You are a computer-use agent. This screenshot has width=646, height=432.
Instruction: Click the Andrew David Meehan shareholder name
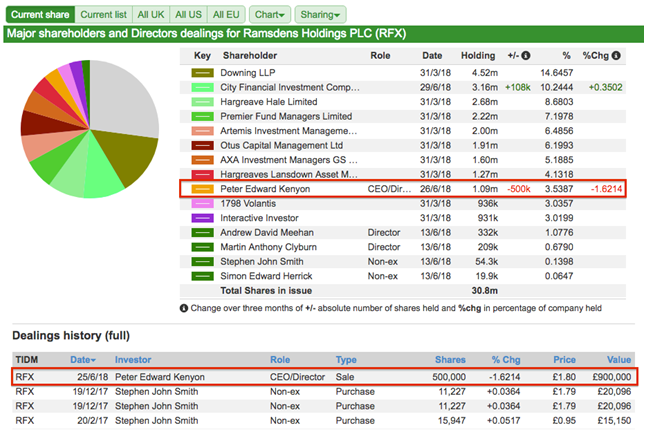pos(267,233)
